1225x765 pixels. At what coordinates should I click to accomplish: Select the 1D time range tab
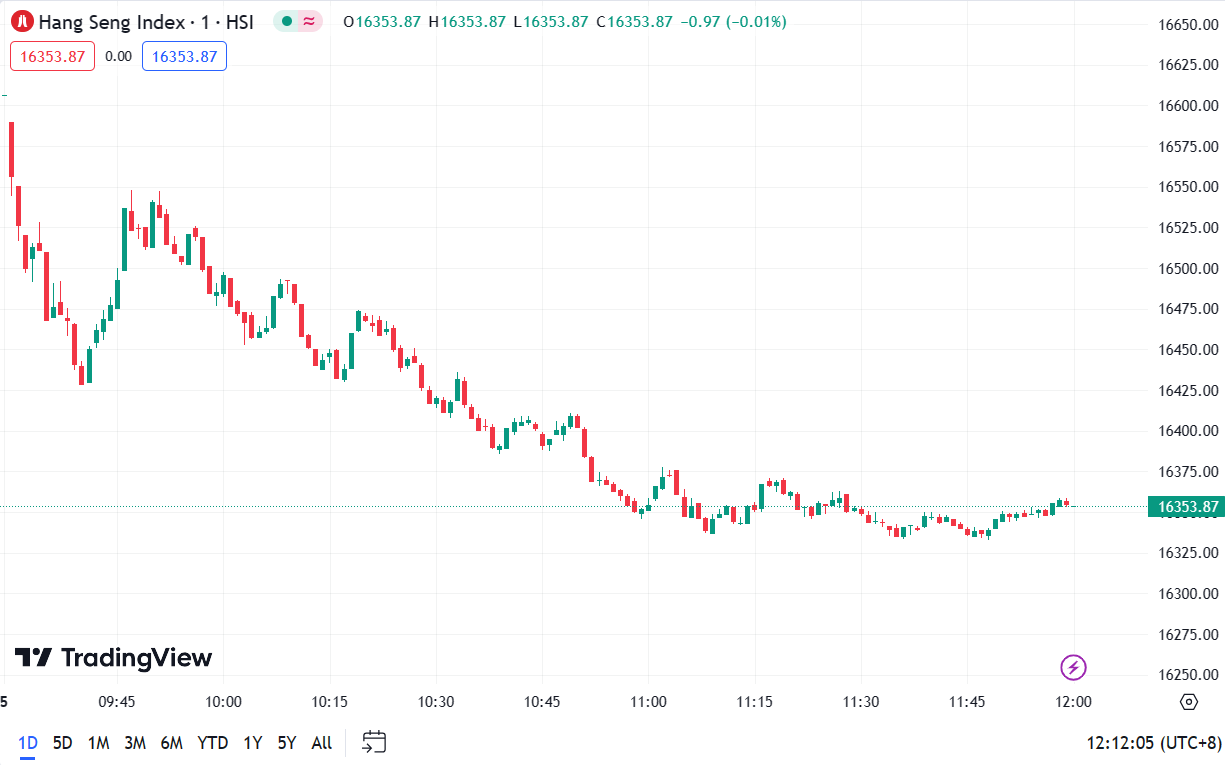28,742
